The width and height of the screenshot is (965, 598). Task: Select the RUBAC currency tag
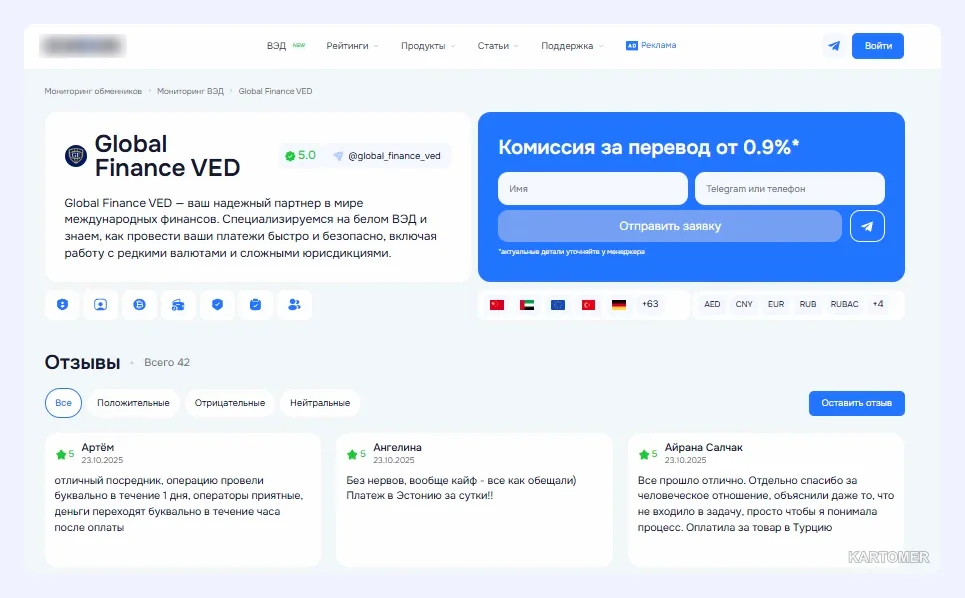tap(844, 304)
